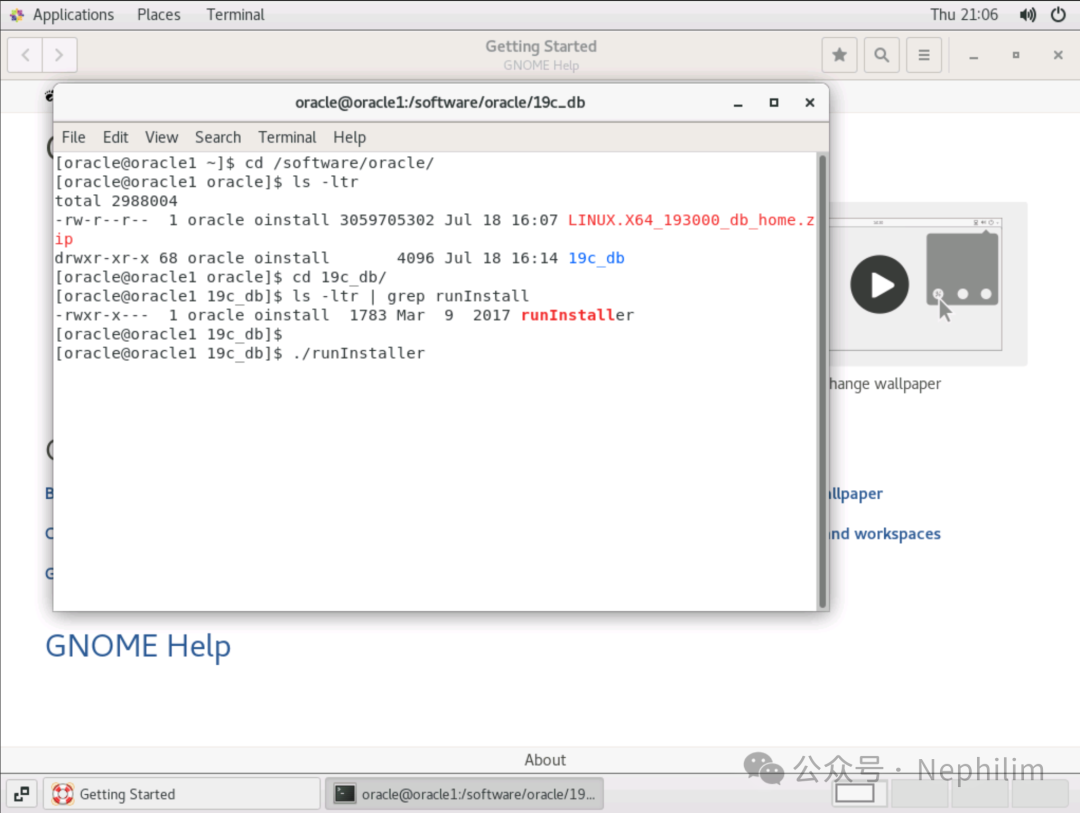
Task: Click the GNOME Help heading link
Action: (x=138, y=646)
